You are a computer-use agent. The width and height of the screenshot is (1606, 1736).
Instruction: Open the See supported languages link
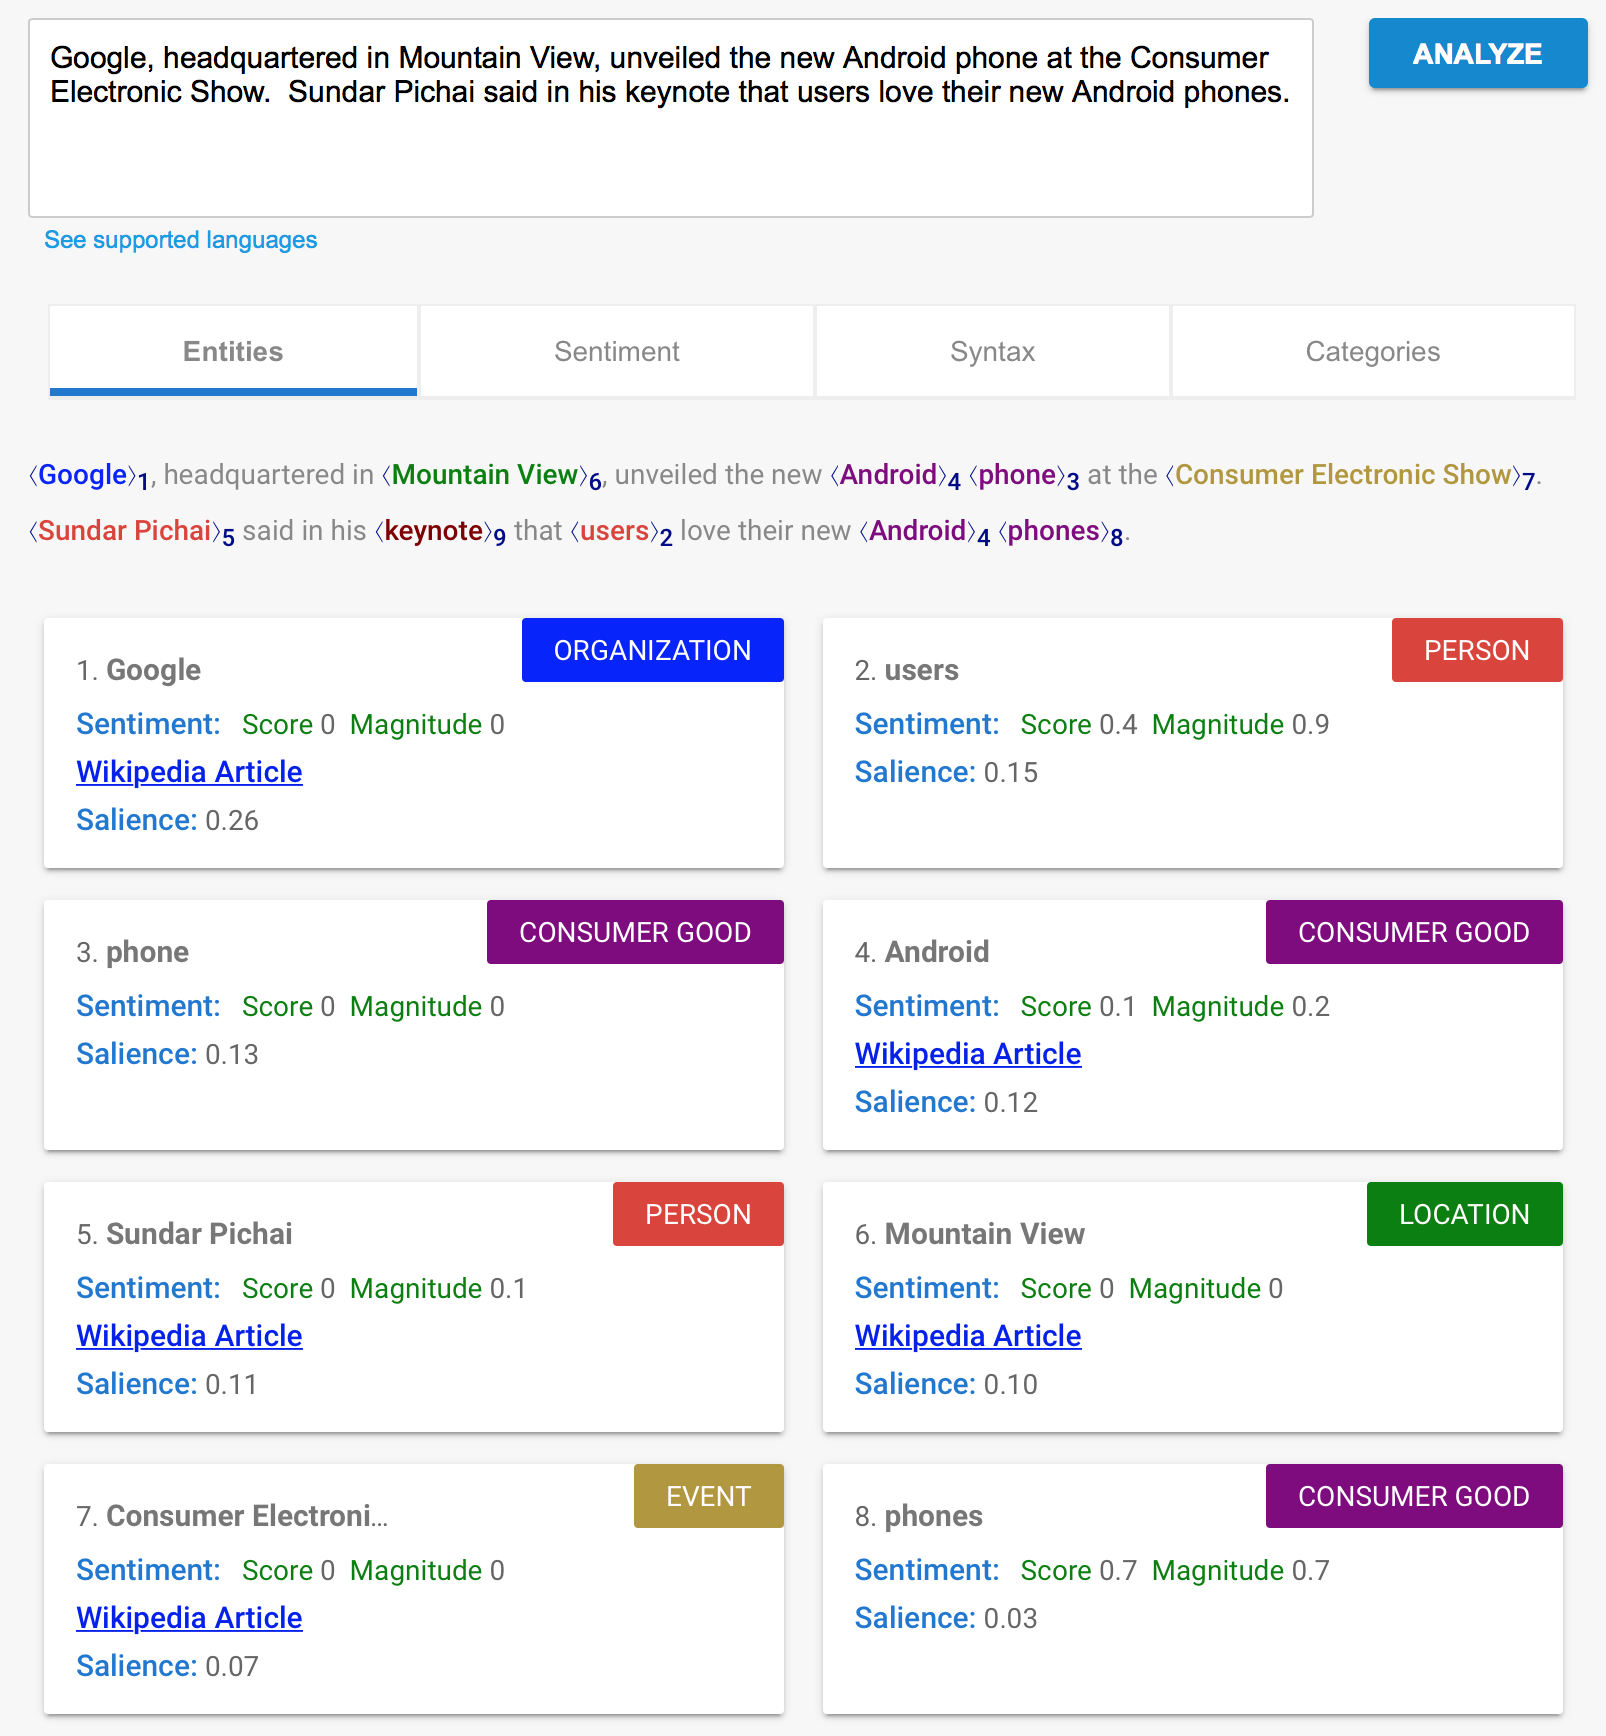(181, 240)
